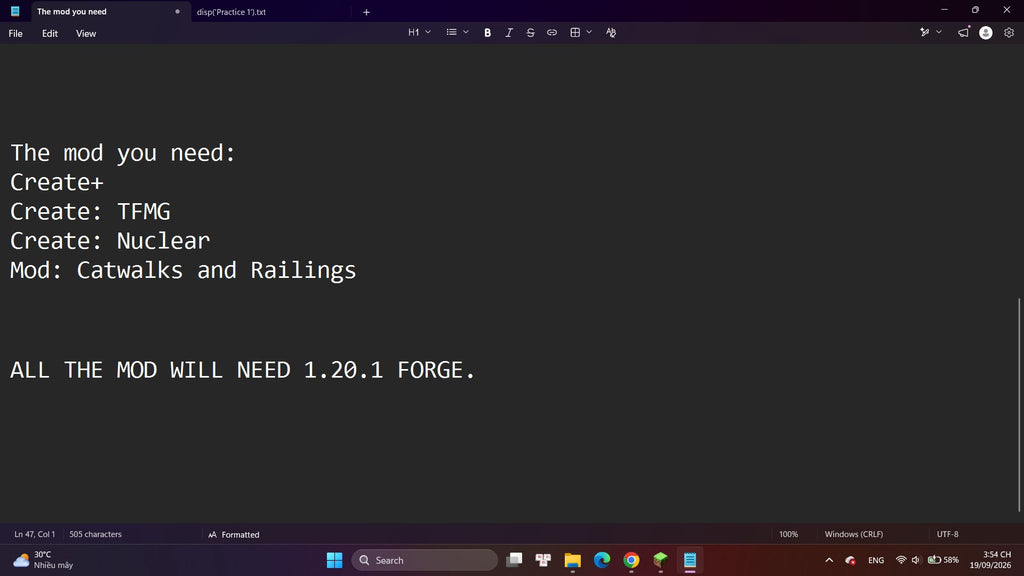The image size is (1024, 576).
Task: Open the account profile icon
Action: [x=985, y=33]
